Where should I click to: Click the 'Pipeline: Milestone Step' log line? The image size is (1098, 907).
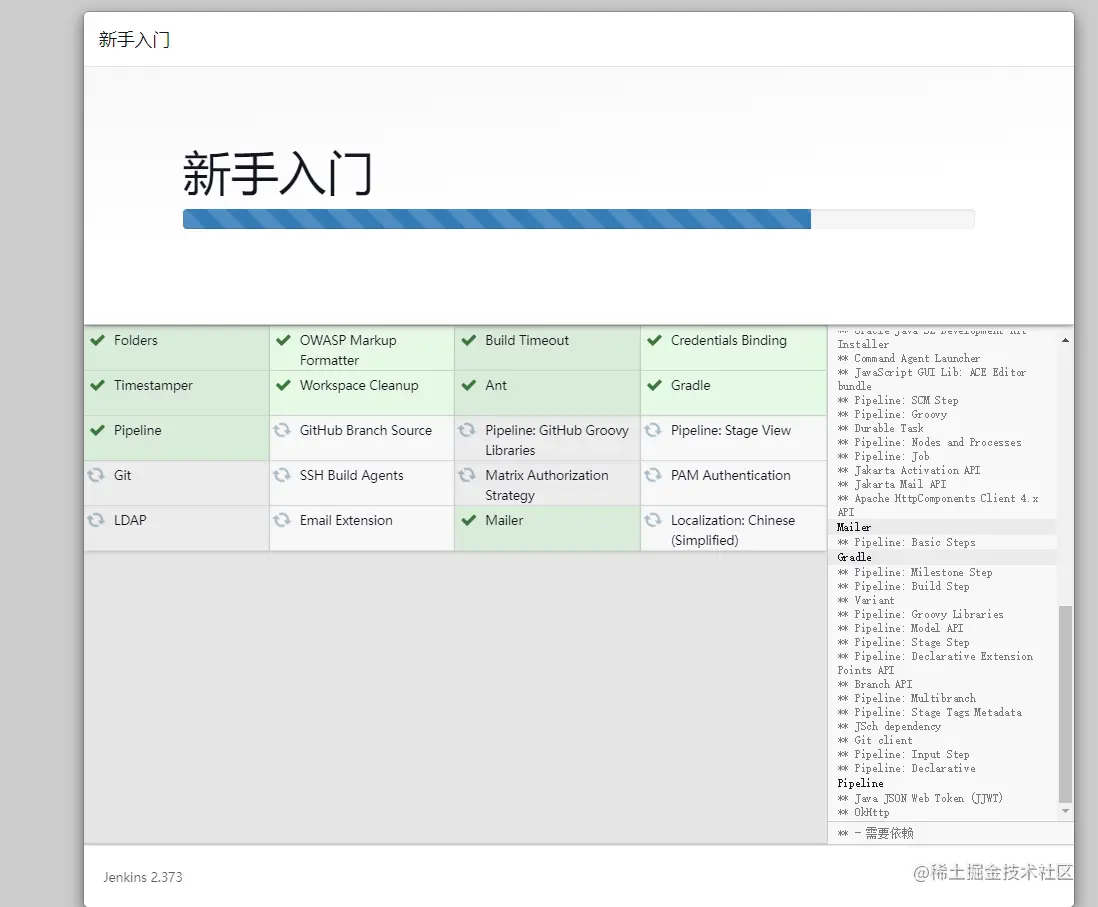[915, 573]
